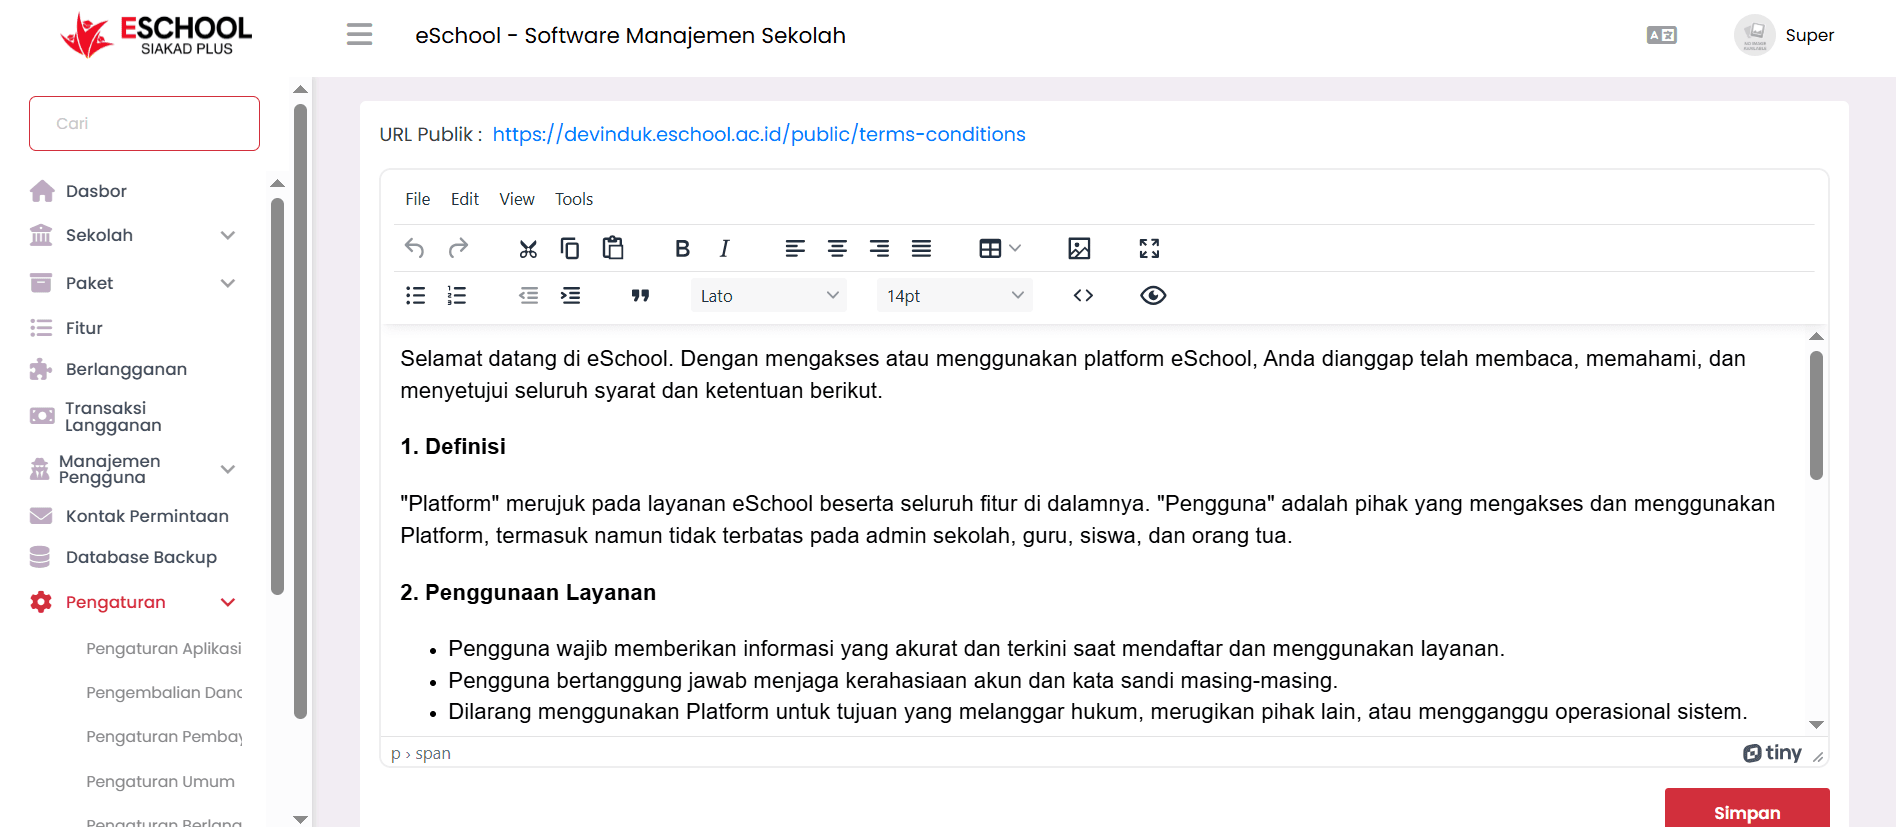Insert an image with the image icon
The image size is (1896, 827).
(1079, 248)
